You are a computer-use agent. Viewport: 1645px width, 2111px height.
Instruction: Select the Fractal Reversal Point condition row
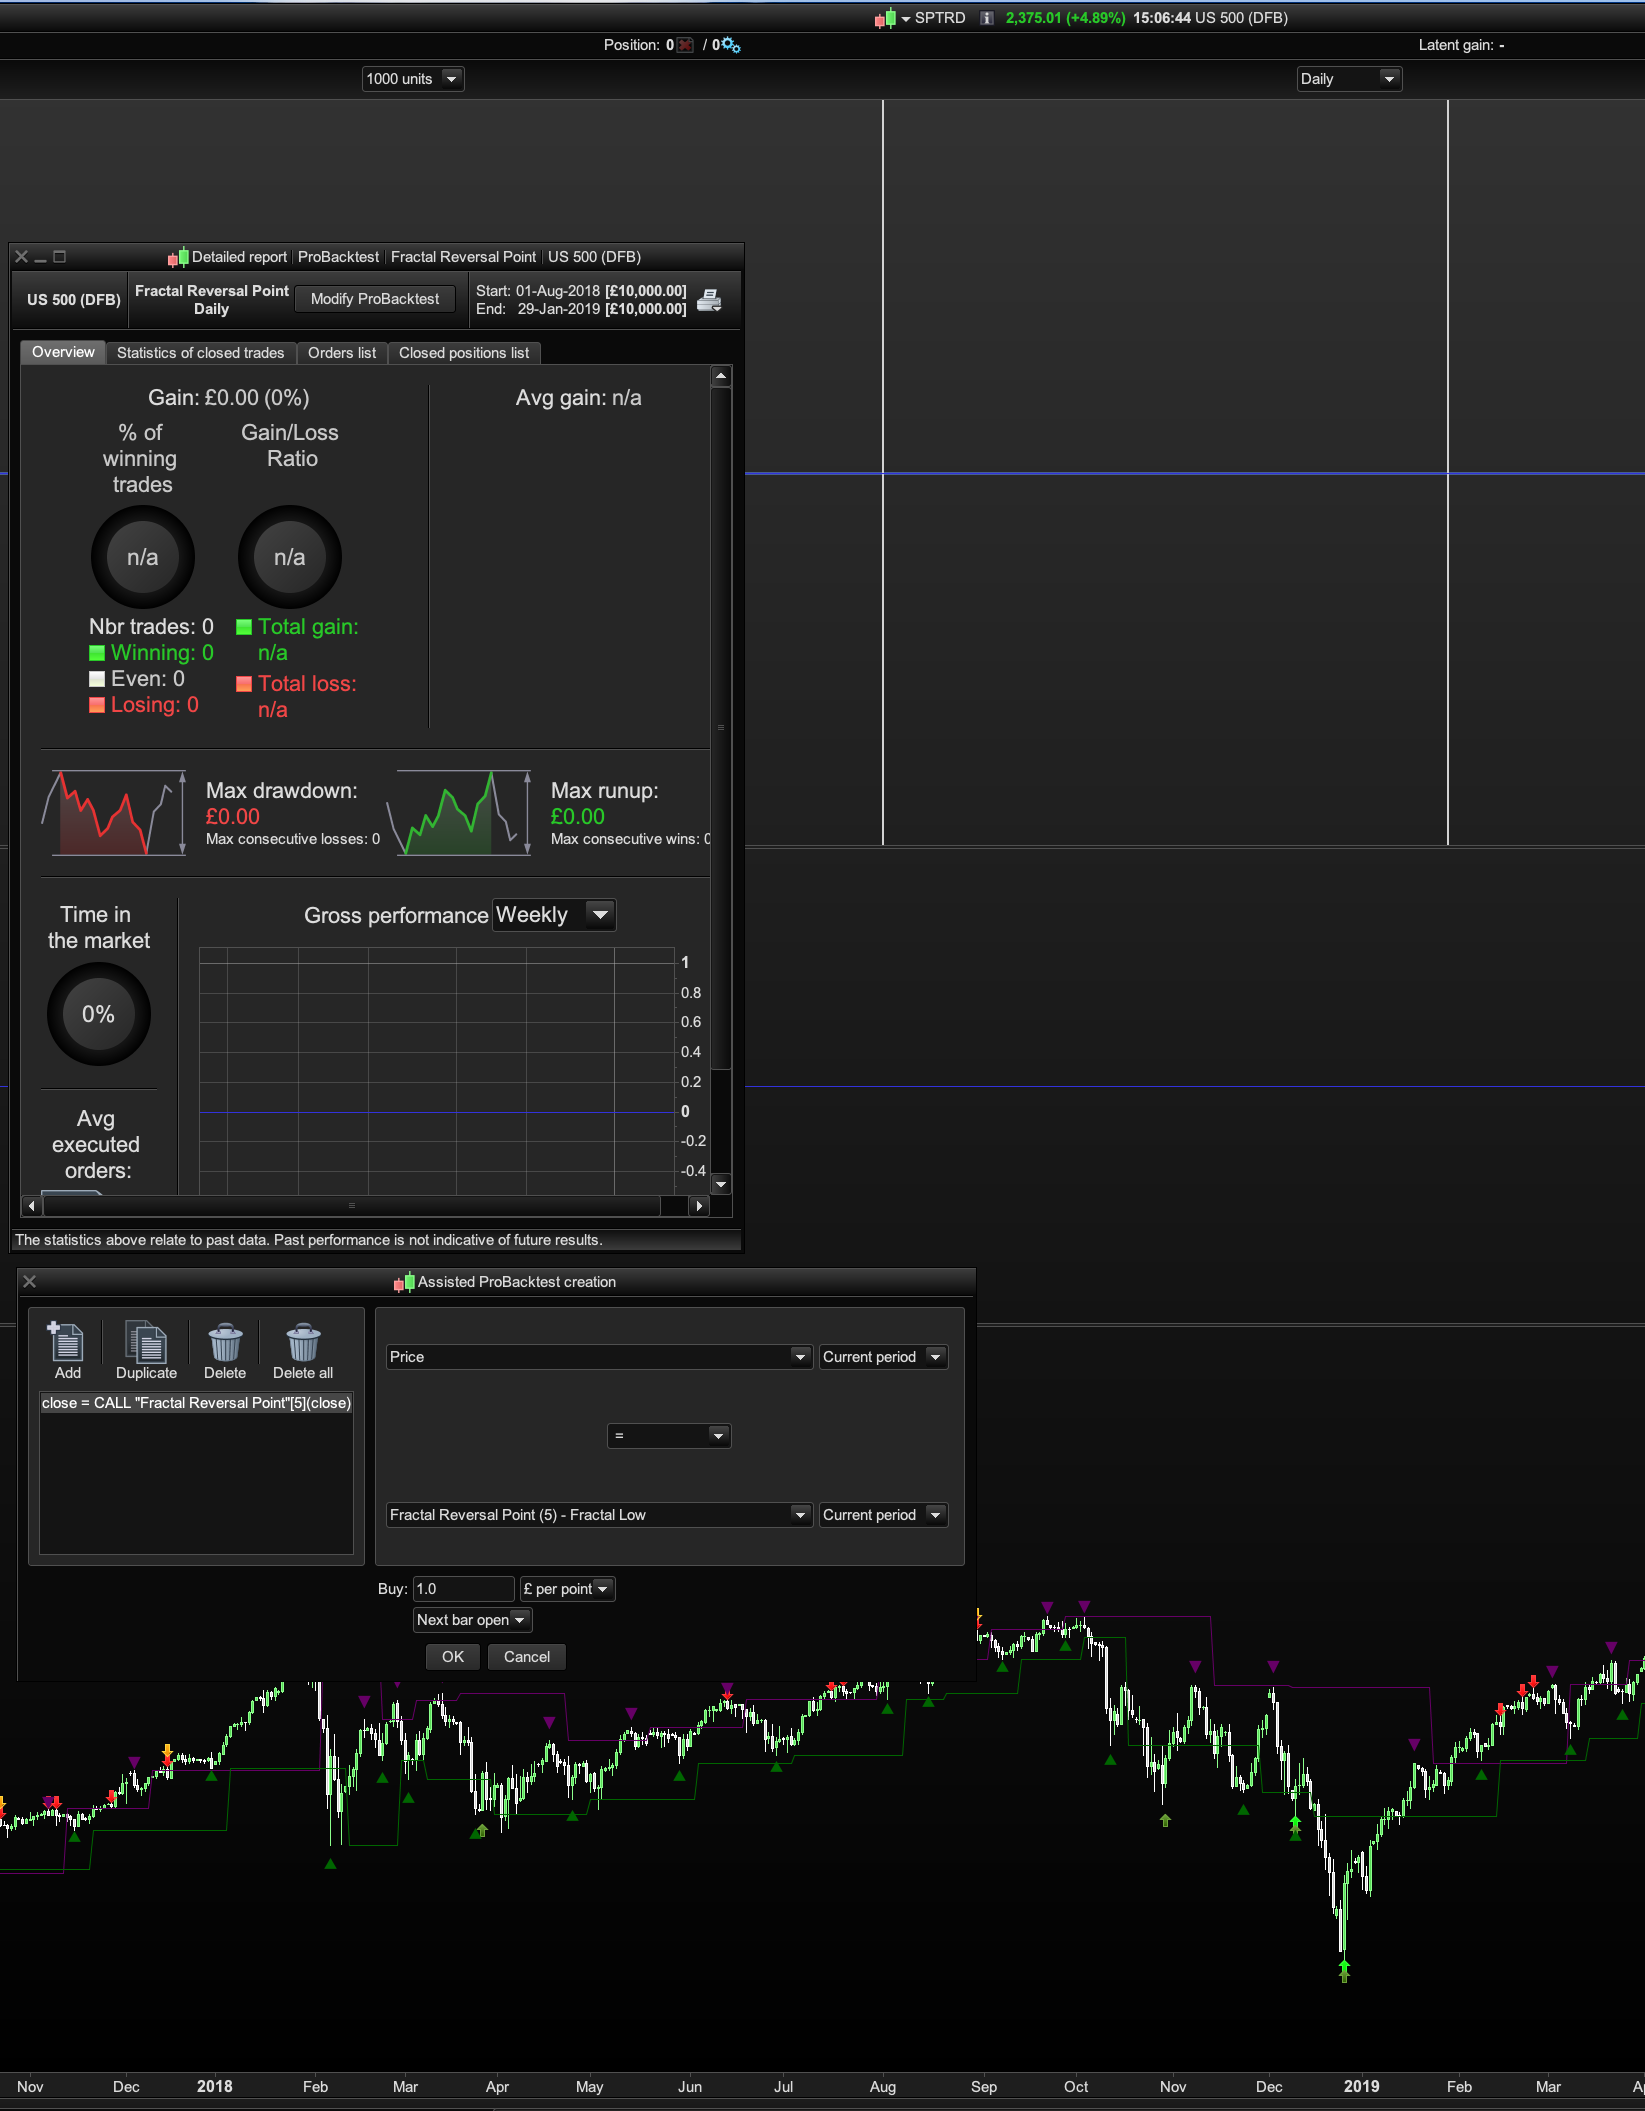point(196,1403)
